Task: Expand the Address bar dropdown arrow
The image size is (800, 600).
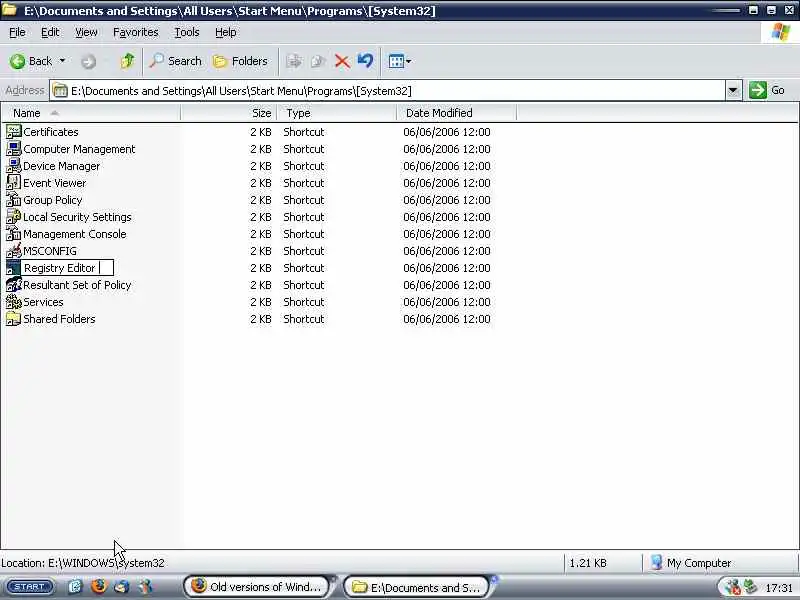Action: pos(733,91)
